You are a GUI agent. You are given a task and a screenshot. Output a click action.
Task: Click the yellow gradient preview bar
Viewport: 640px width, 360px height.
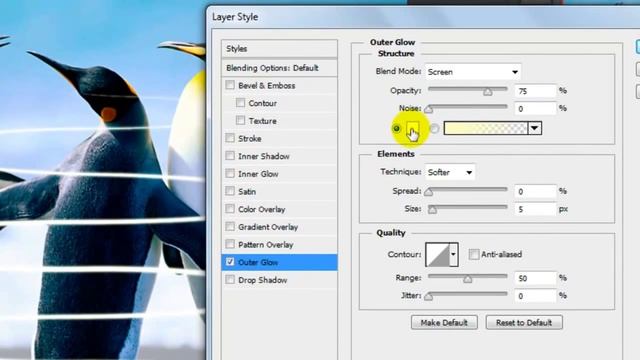click(x=485, y=128)
